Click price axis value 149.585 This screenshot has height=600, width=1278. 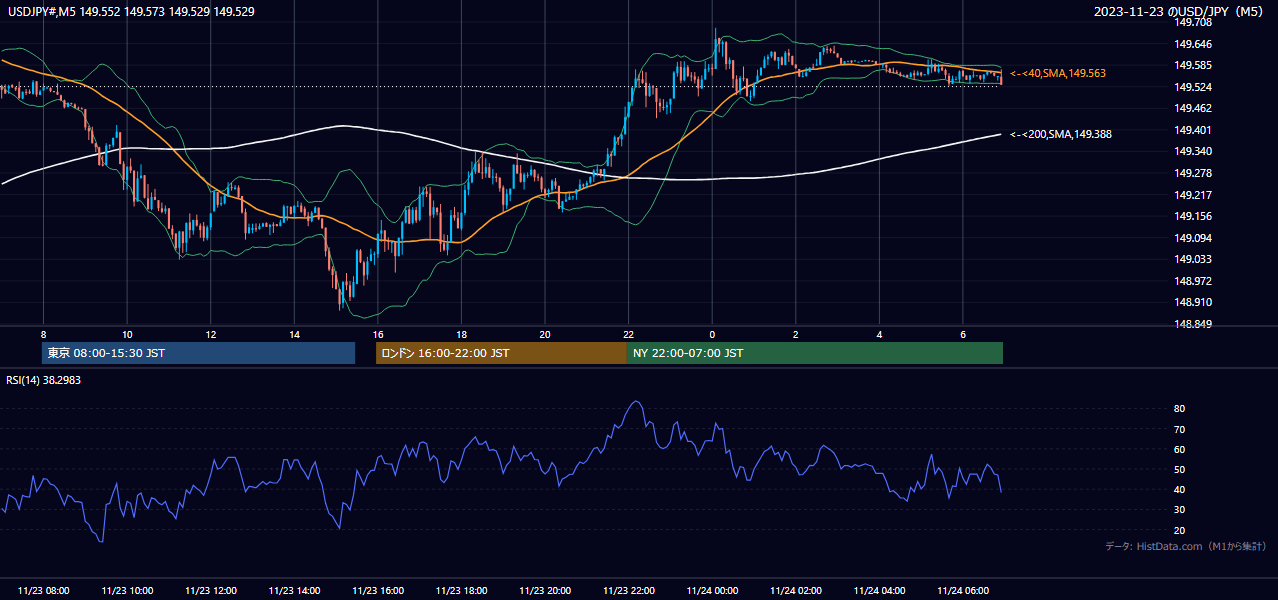(x=1193, y=65)
